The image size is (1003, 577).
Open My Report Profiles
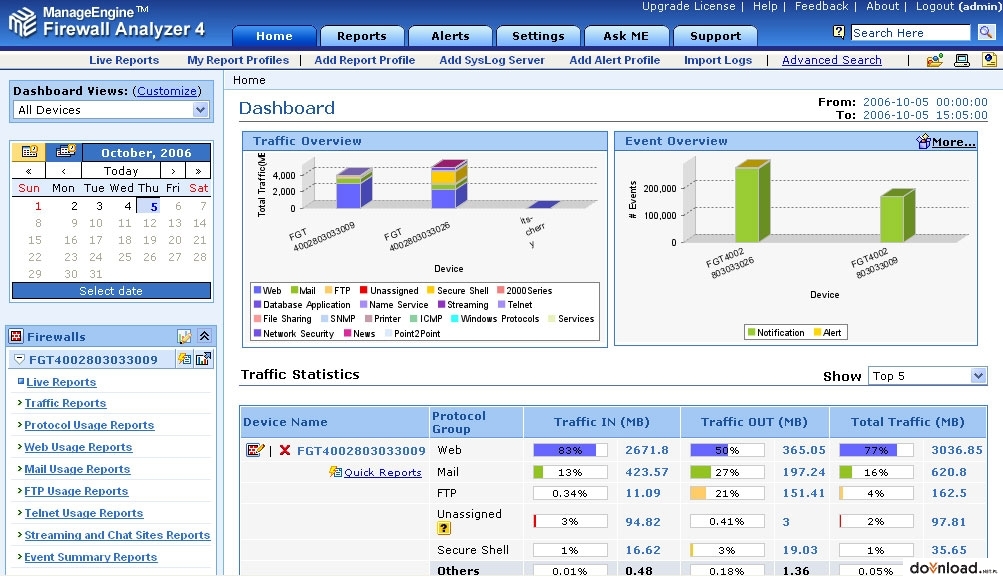[x=238, y=60]
